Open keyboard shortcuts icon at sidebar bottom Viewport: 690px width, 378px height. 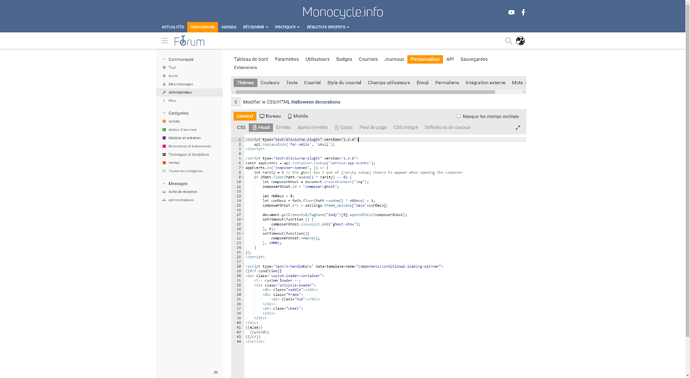(216, 372)
